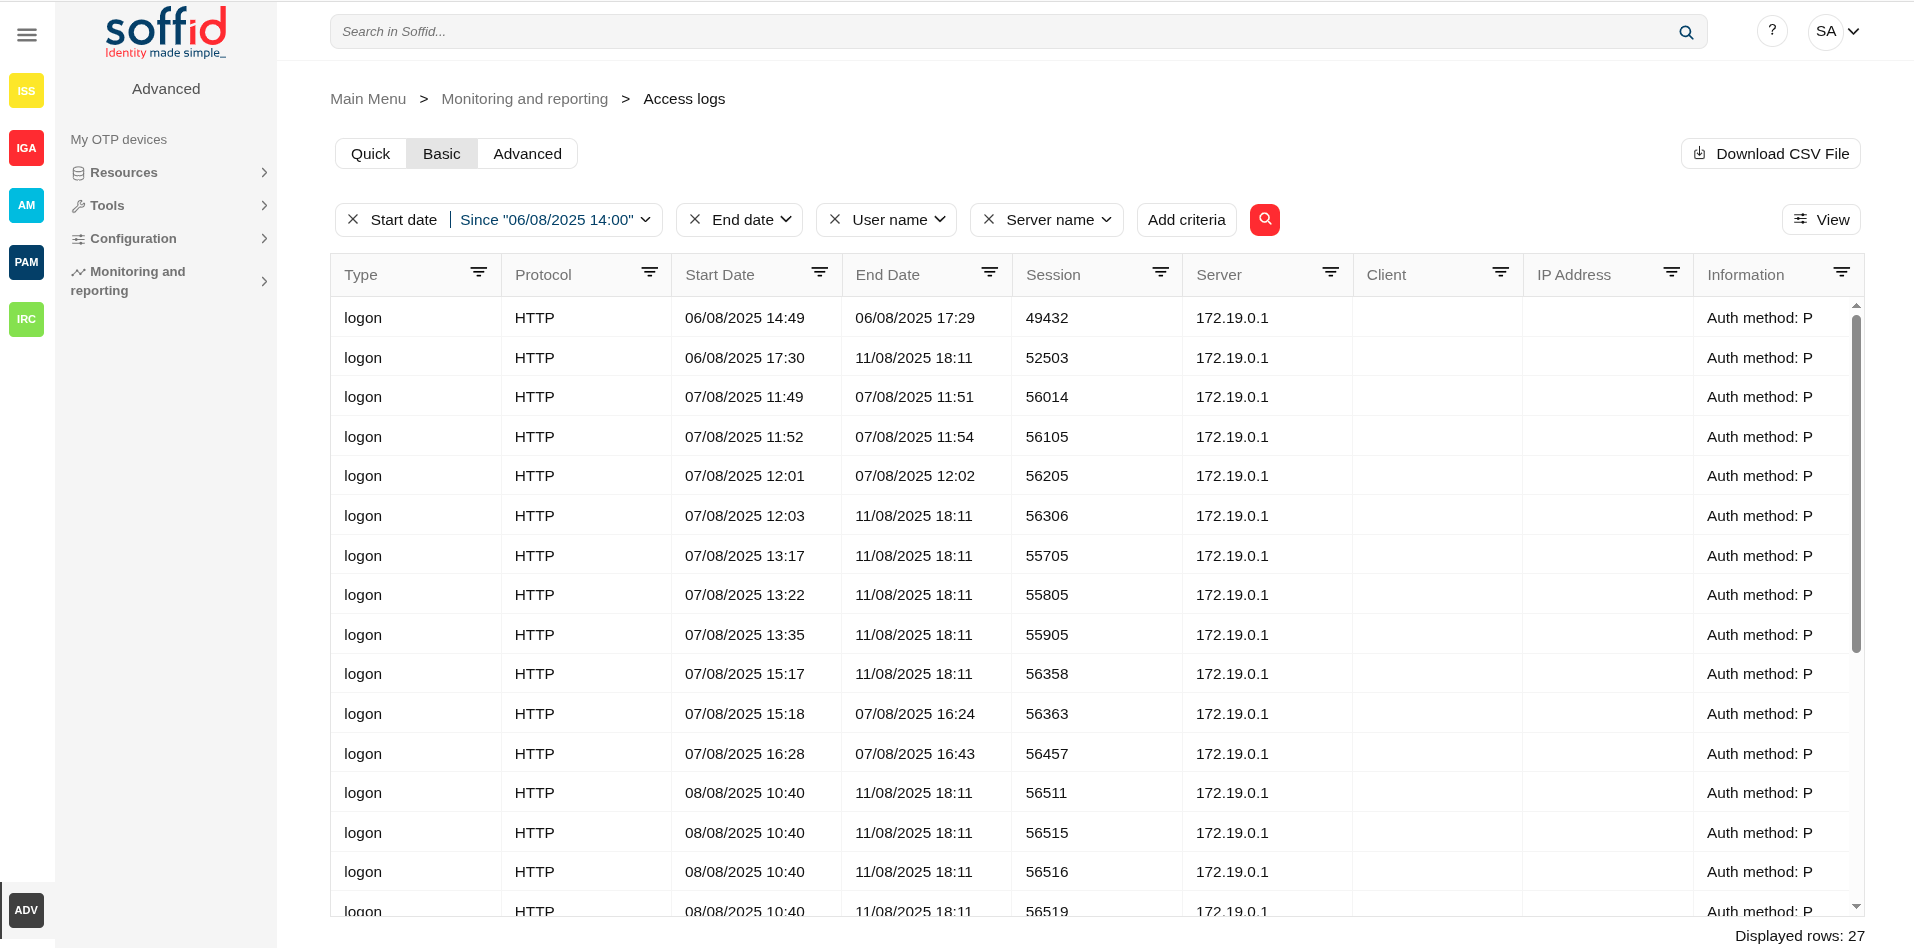Open the hamburger menu icon
This screenshot has width=1914, height=948.
(27, 35)
